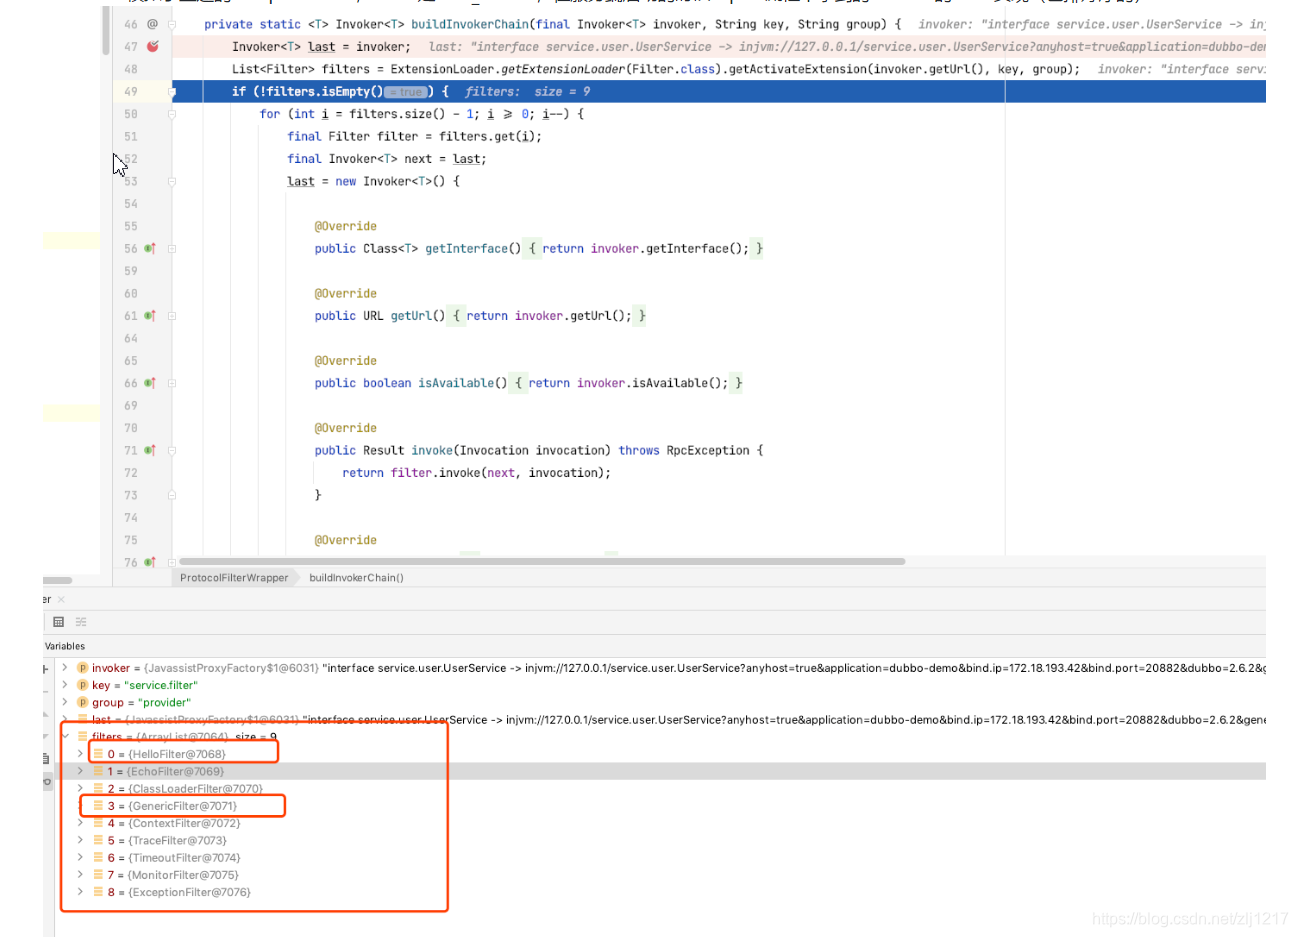Click the inline '= true' hint on line 49
This screenshot has width=1298, height=937.
407,92
